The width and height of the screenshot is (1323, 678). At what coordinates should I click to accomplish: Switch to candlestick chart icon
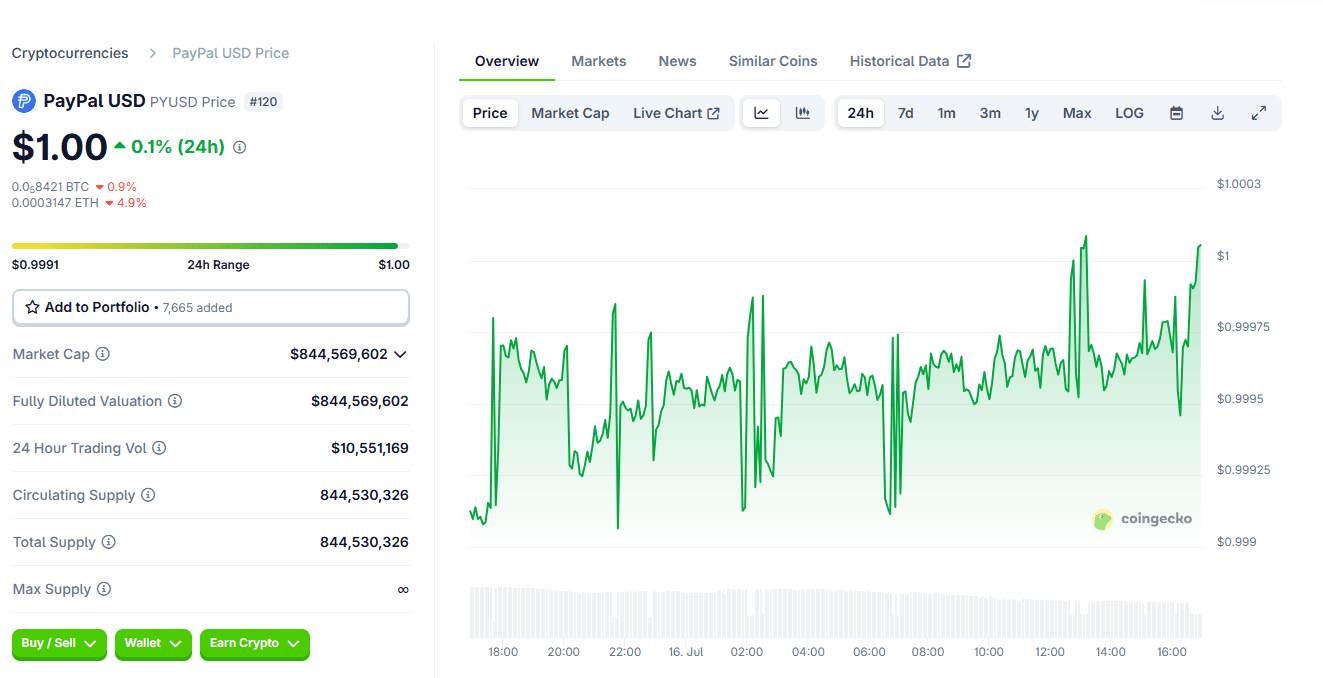tap(802, 113)
